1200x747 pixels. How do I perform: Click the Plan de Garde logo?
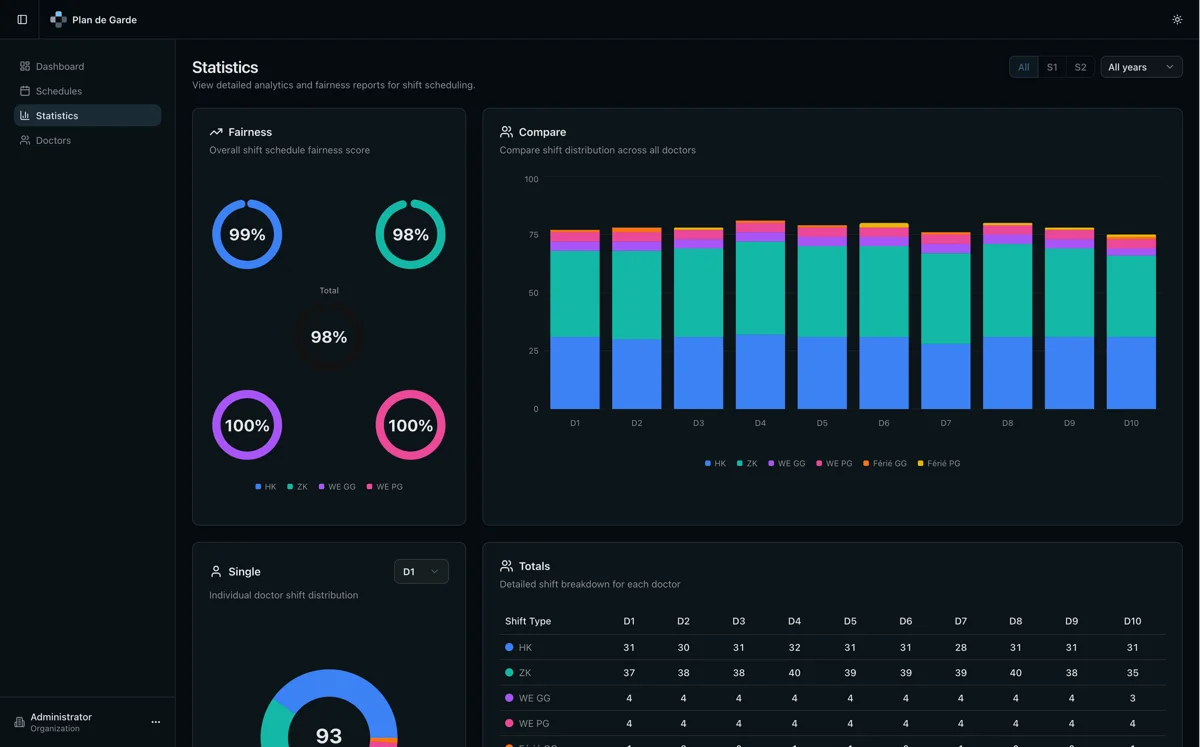tap(58, 20)
